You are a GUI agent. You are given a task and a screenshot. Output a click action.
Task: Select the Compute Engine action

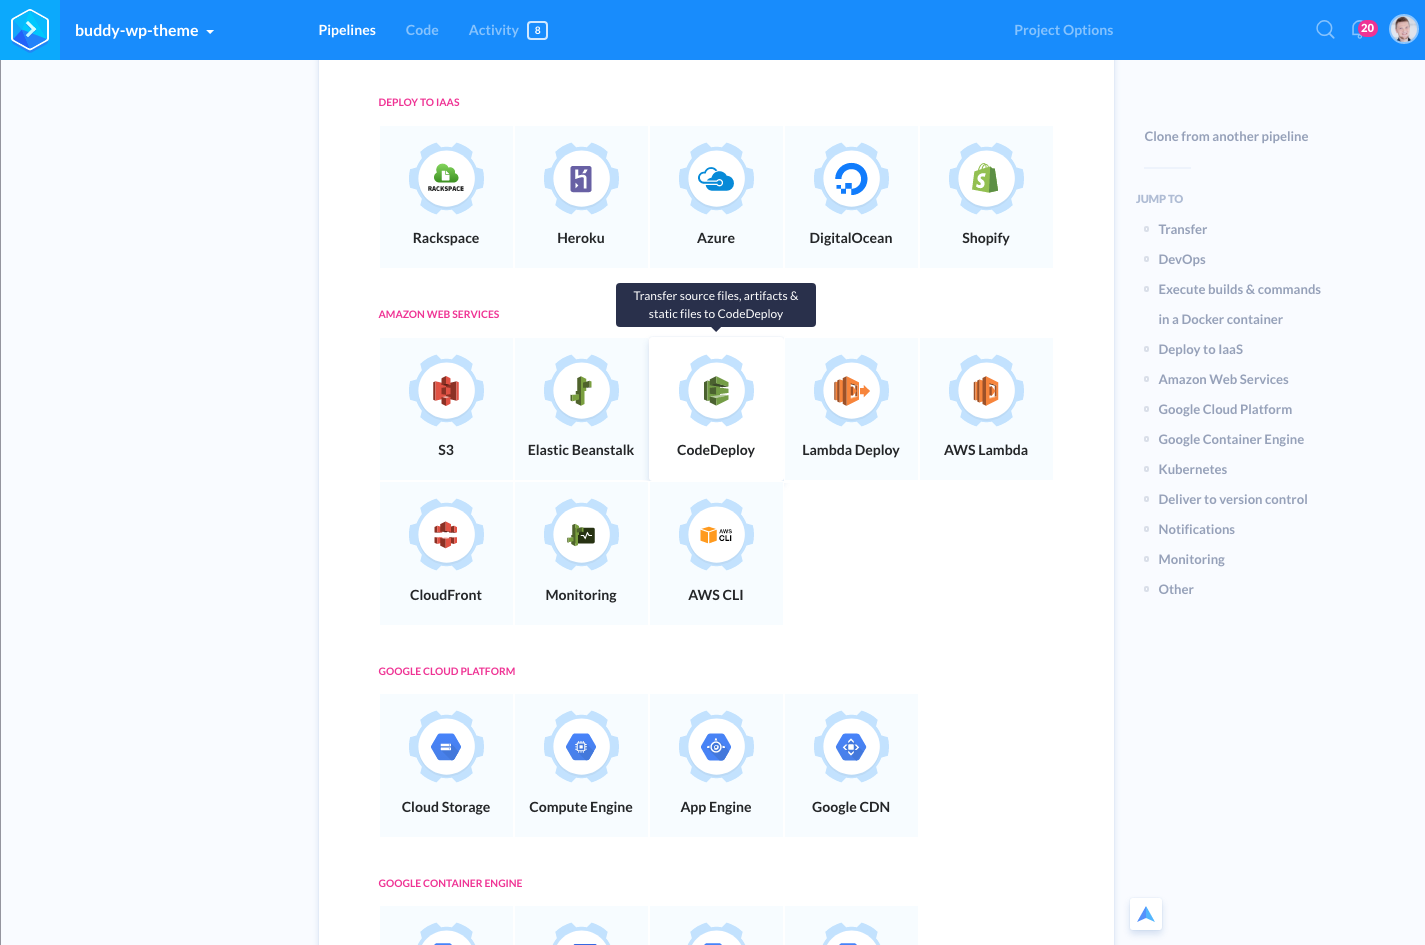point(581,766)
